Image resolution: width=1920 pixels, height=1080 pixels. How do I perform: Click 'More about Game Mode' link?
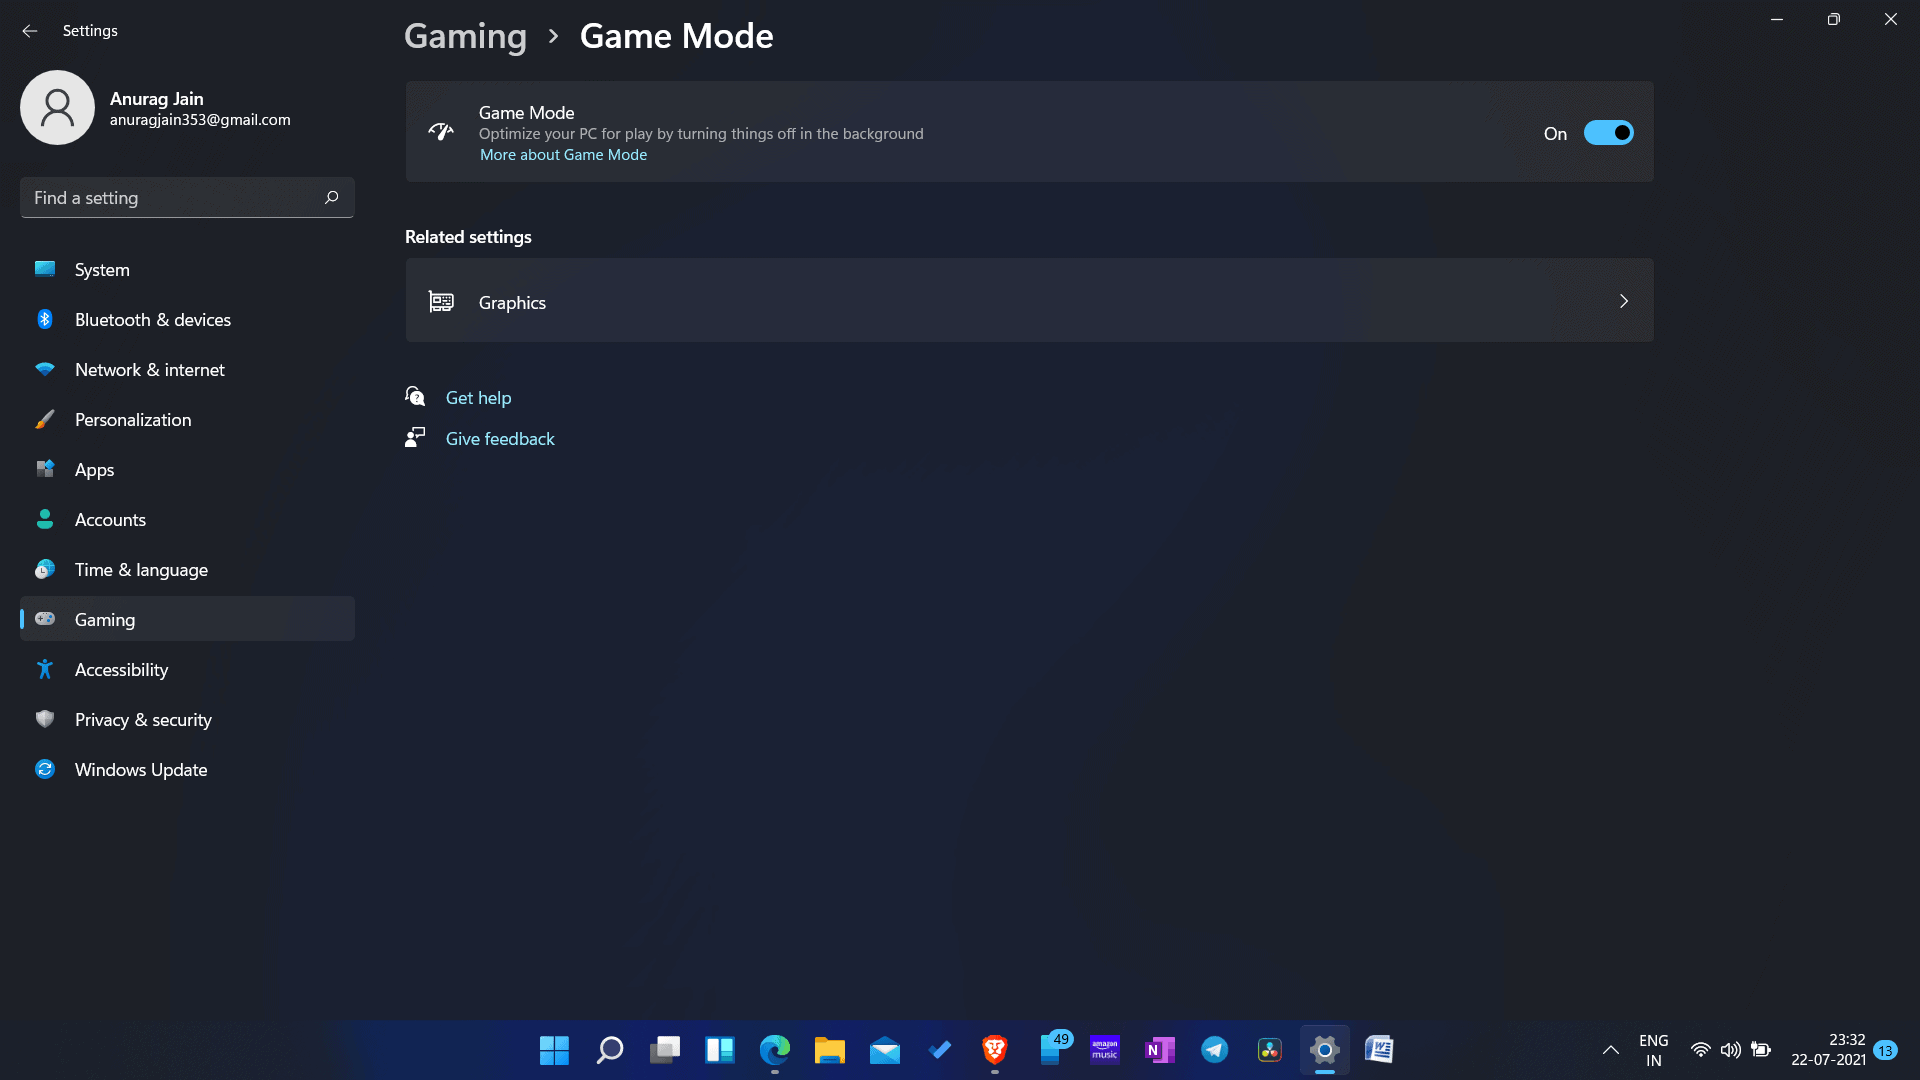(563, 154)
